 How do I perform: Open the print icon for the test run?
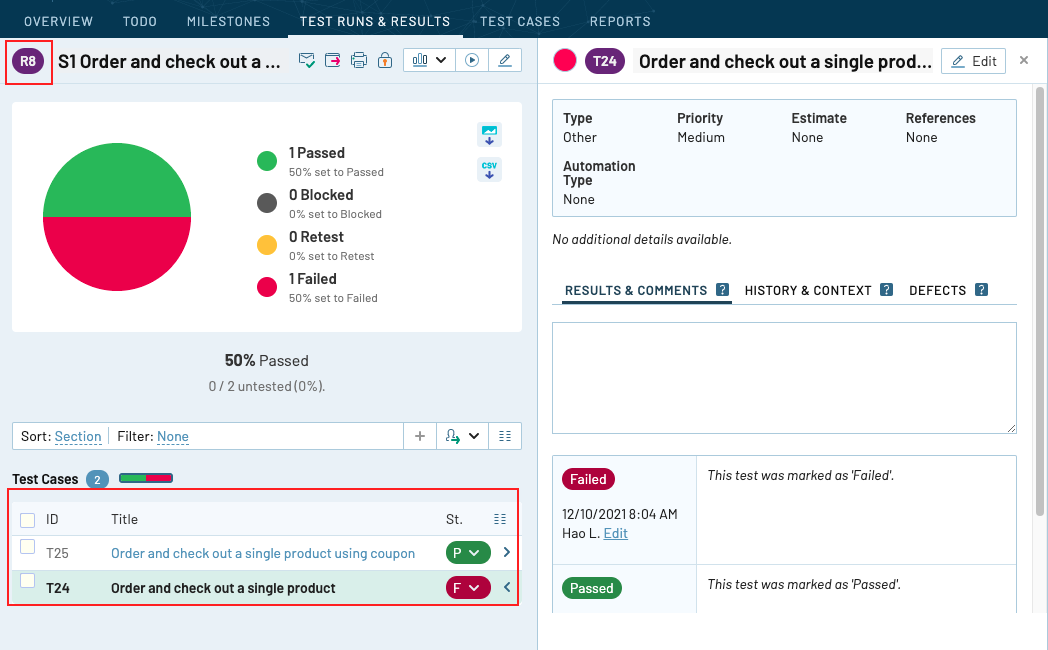[x=360, y=60]
